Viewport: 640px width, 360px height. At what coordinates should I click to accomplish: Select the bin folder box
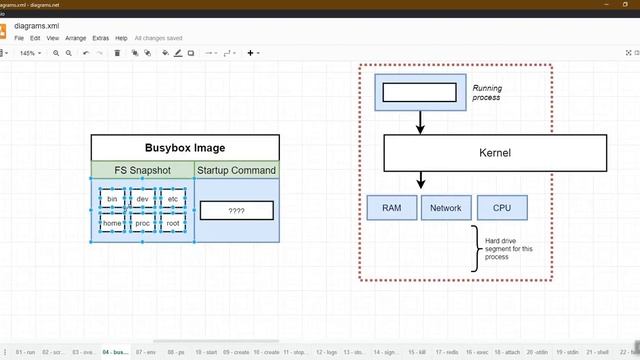click(x=112, y=199)
